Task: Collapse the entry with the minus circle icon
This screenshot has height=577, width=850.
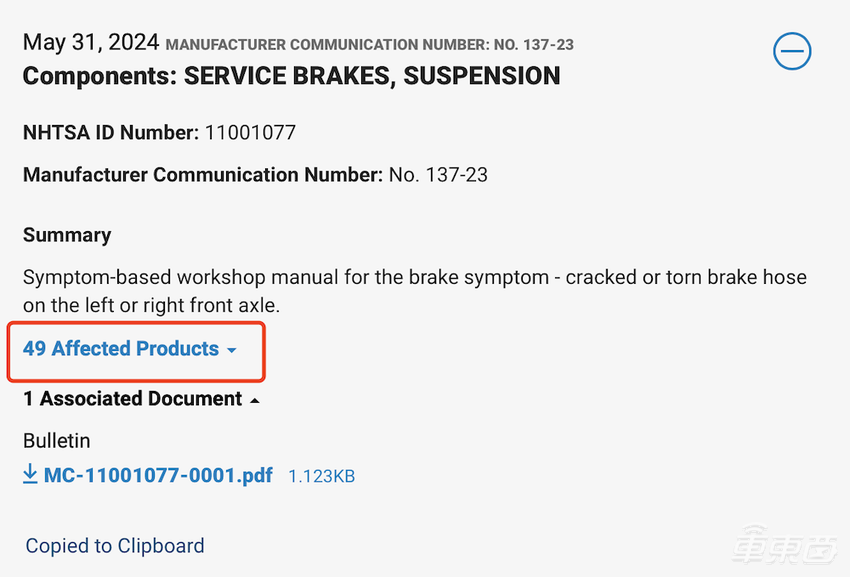Action: (792, 51)
